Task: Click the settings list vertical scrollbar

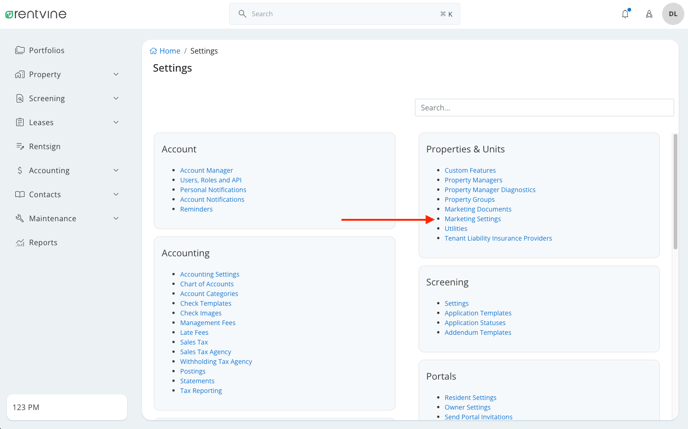Action: tap(675, 192)
